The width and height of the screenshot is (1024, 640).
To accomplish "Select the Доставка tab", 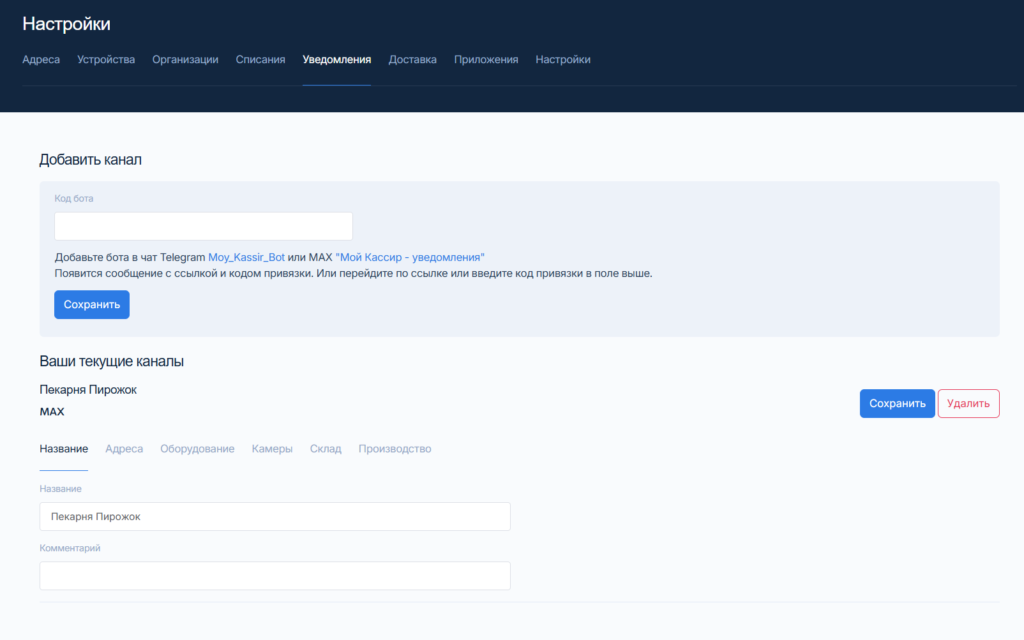I will 412,60.
